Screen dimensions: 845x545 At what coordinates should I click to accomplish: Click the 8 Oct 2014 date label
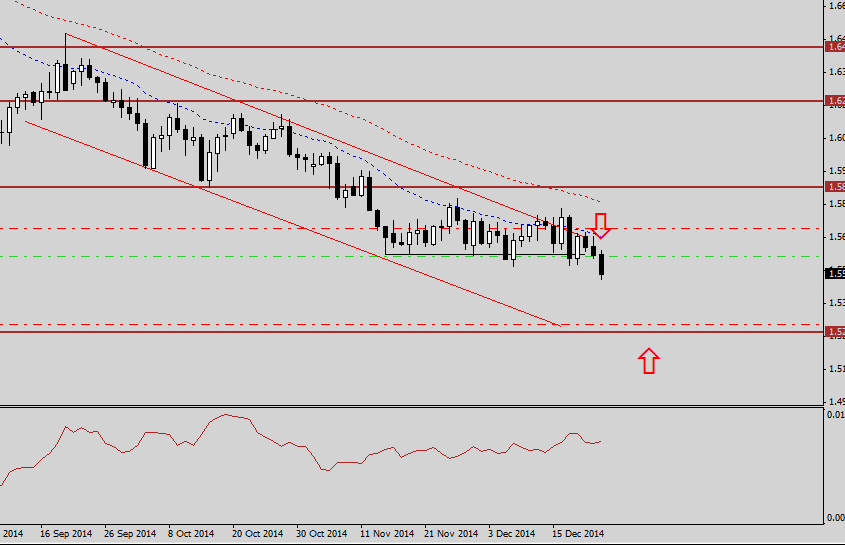point(191,533)
